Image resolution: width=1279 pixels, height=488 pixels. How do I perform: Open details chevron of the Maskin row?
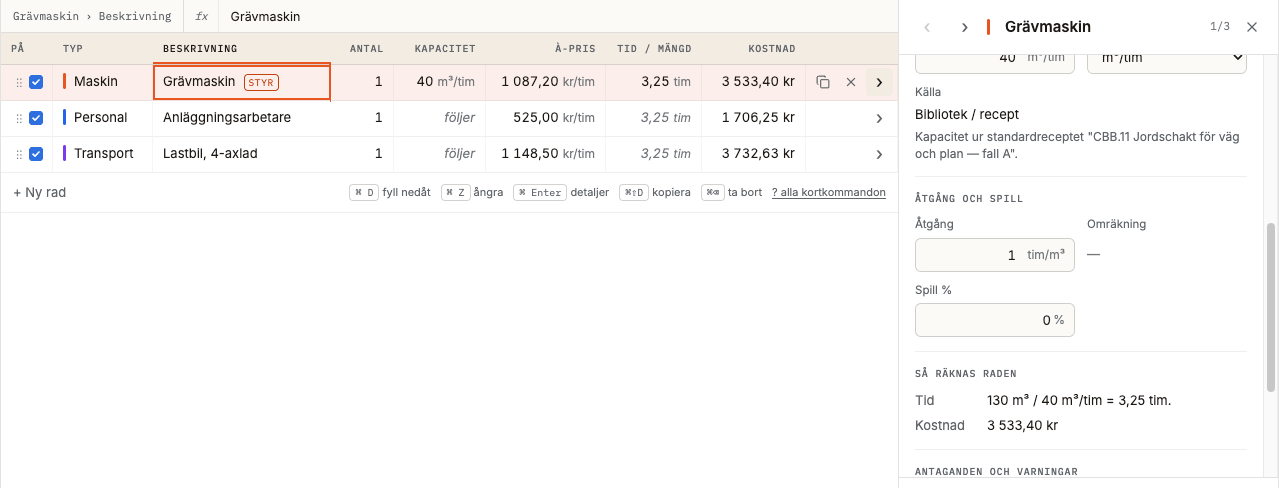click(x=879, y=82)
